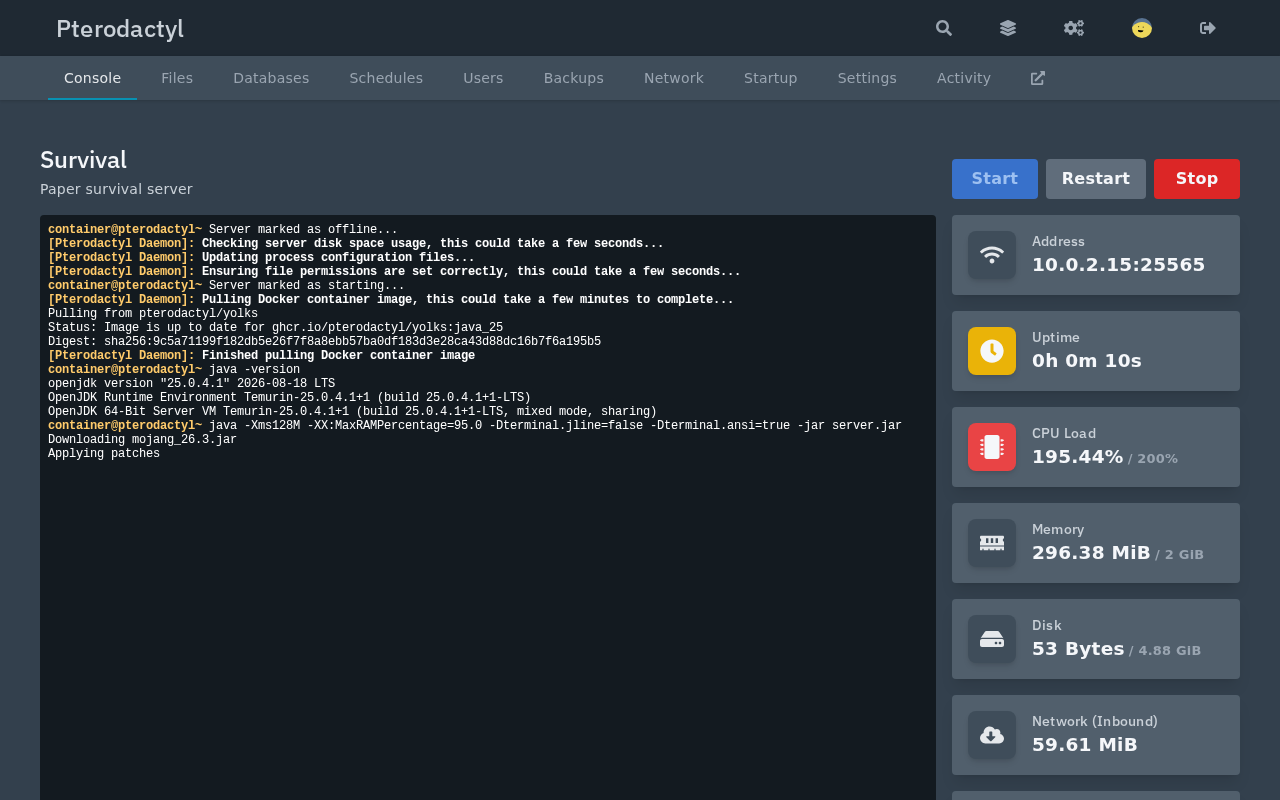The image size is (1280, 800).
Task: Select the address 10.0.2.15:25565
Action: (1118, 265)
